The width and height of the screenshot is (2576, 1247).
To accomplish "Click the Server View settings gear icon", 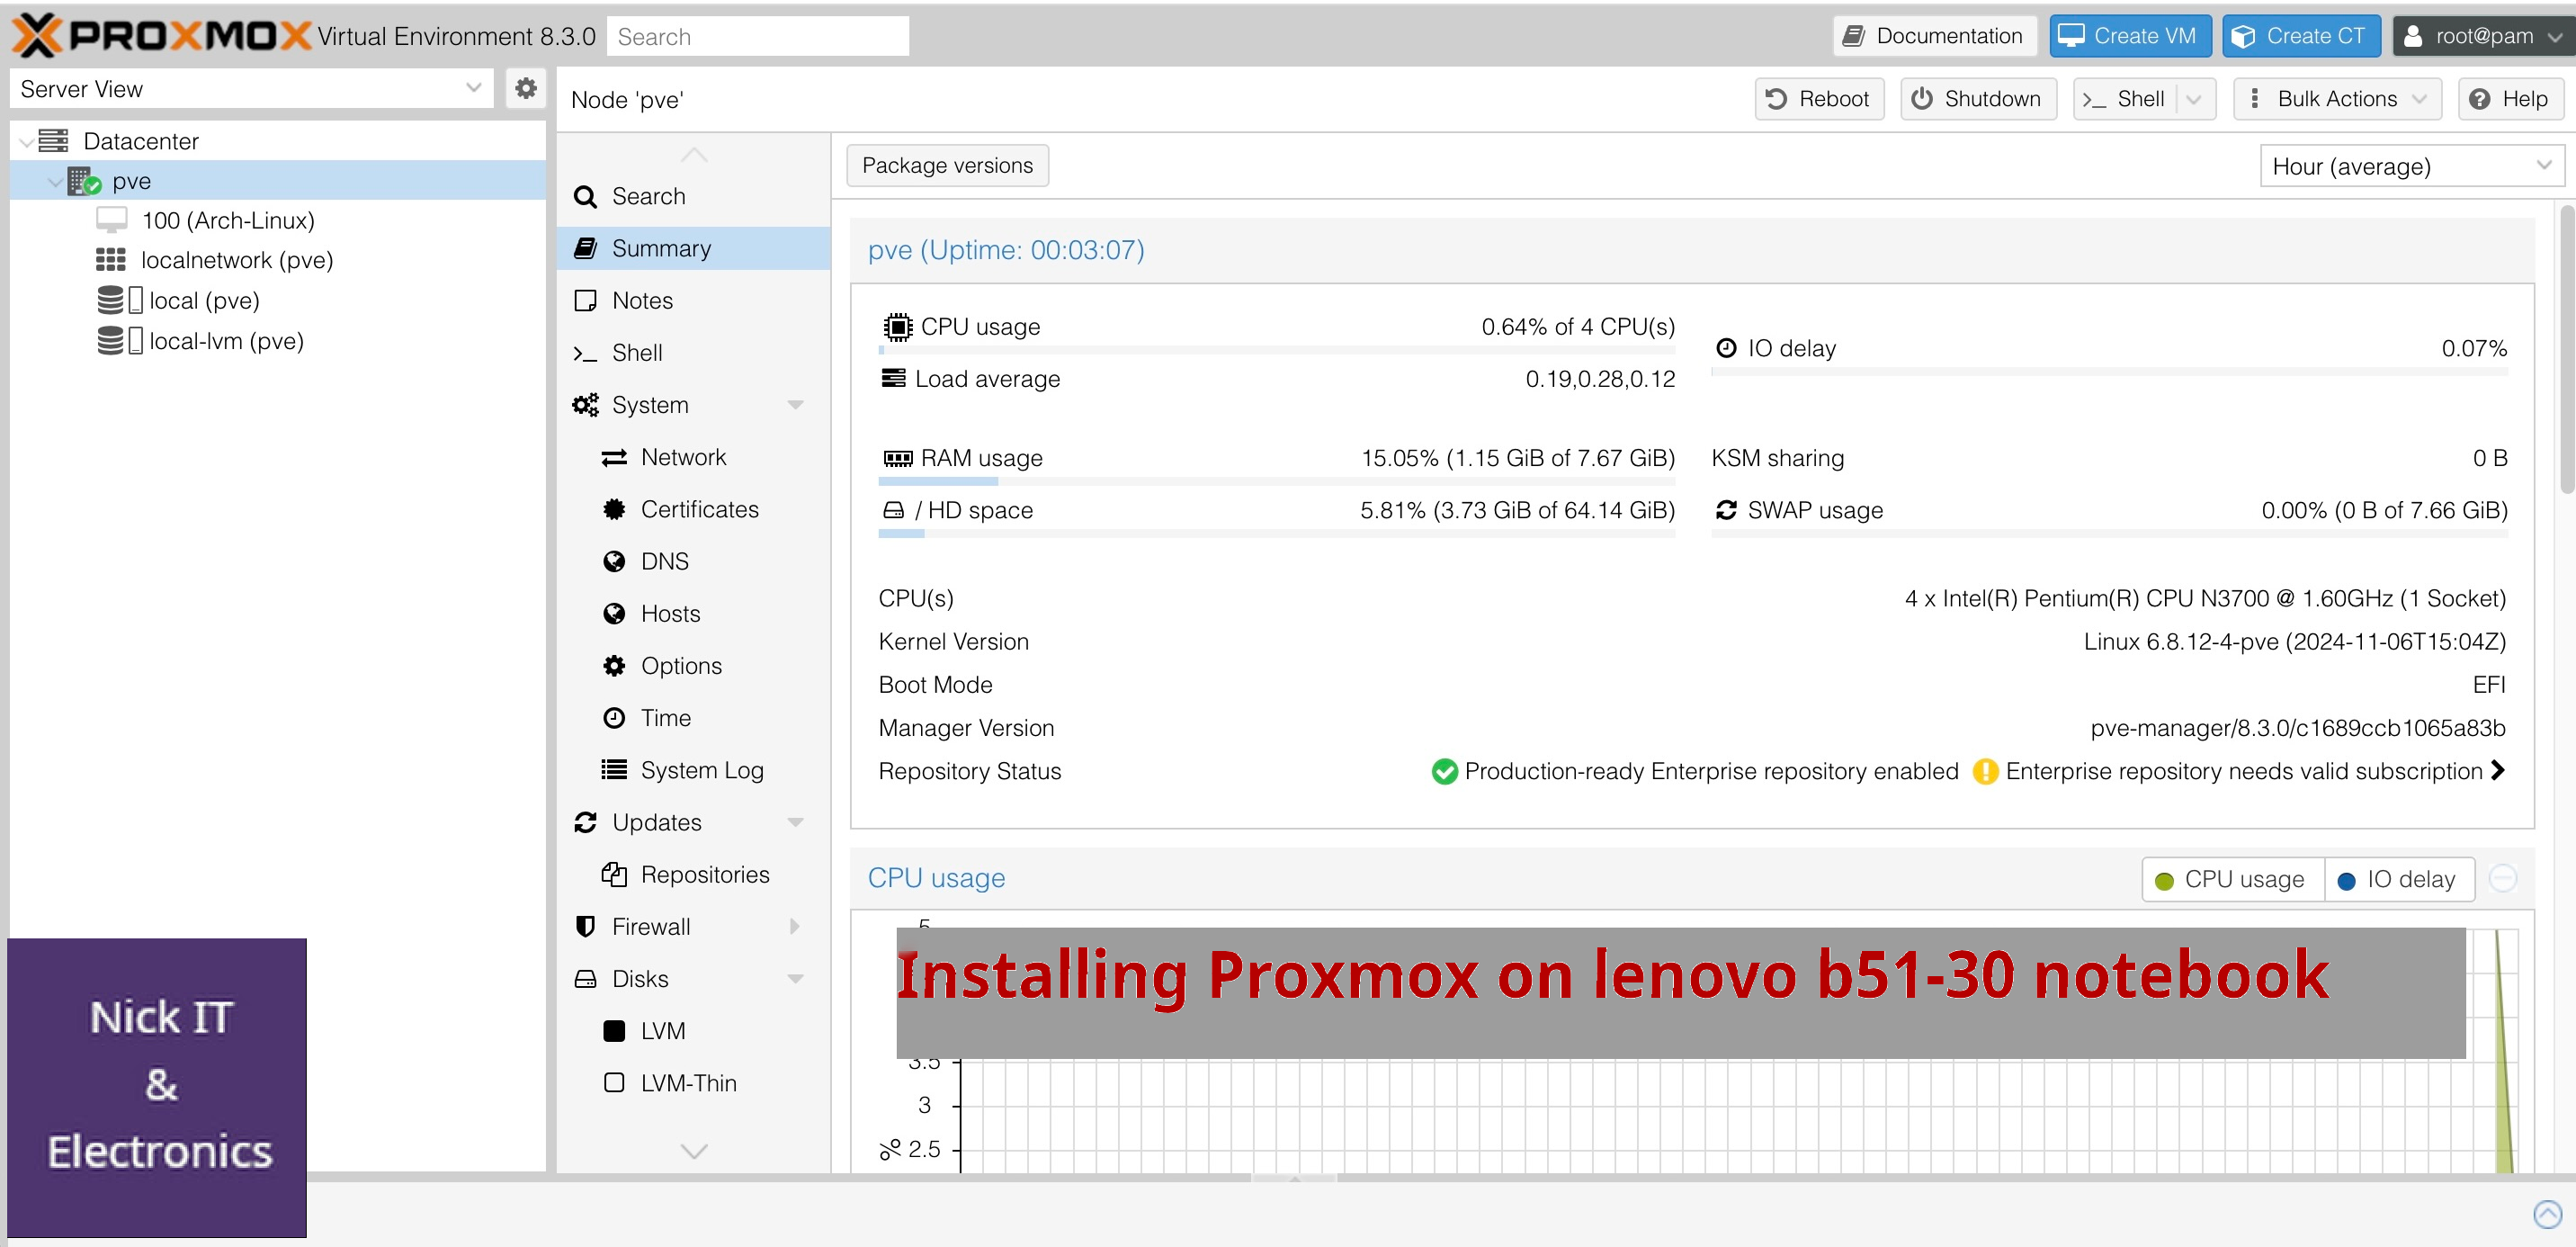I will tap(525, 89).
